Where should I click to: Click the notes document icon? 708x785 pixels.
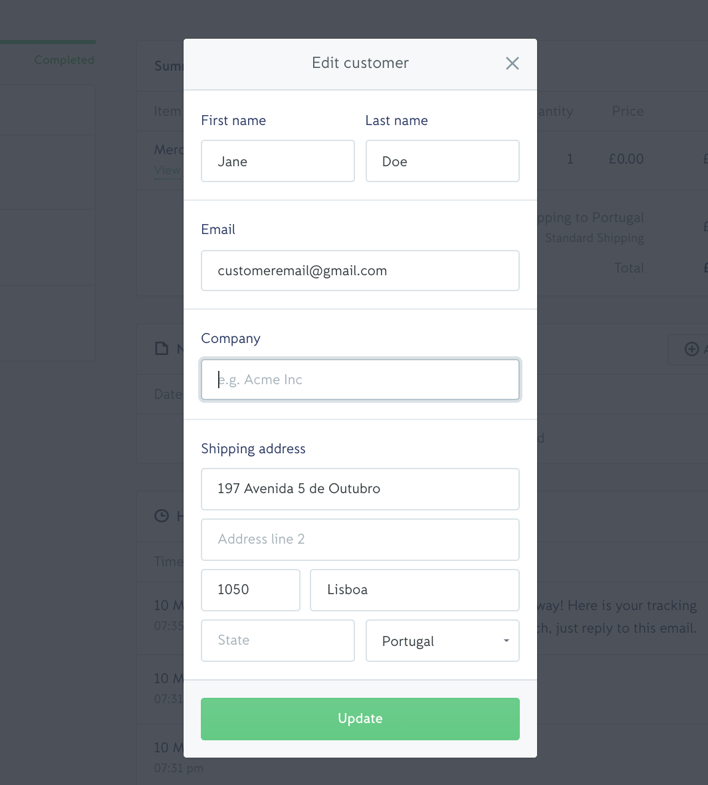point(161,348)
